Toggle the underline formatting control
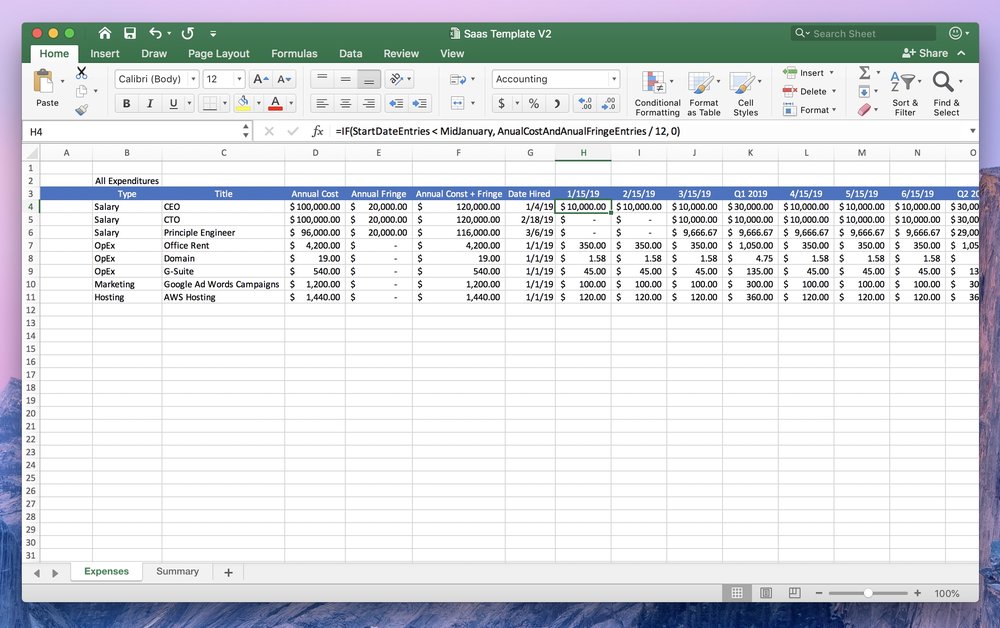This screenshot has height=628, width=1000. [173, 103]
